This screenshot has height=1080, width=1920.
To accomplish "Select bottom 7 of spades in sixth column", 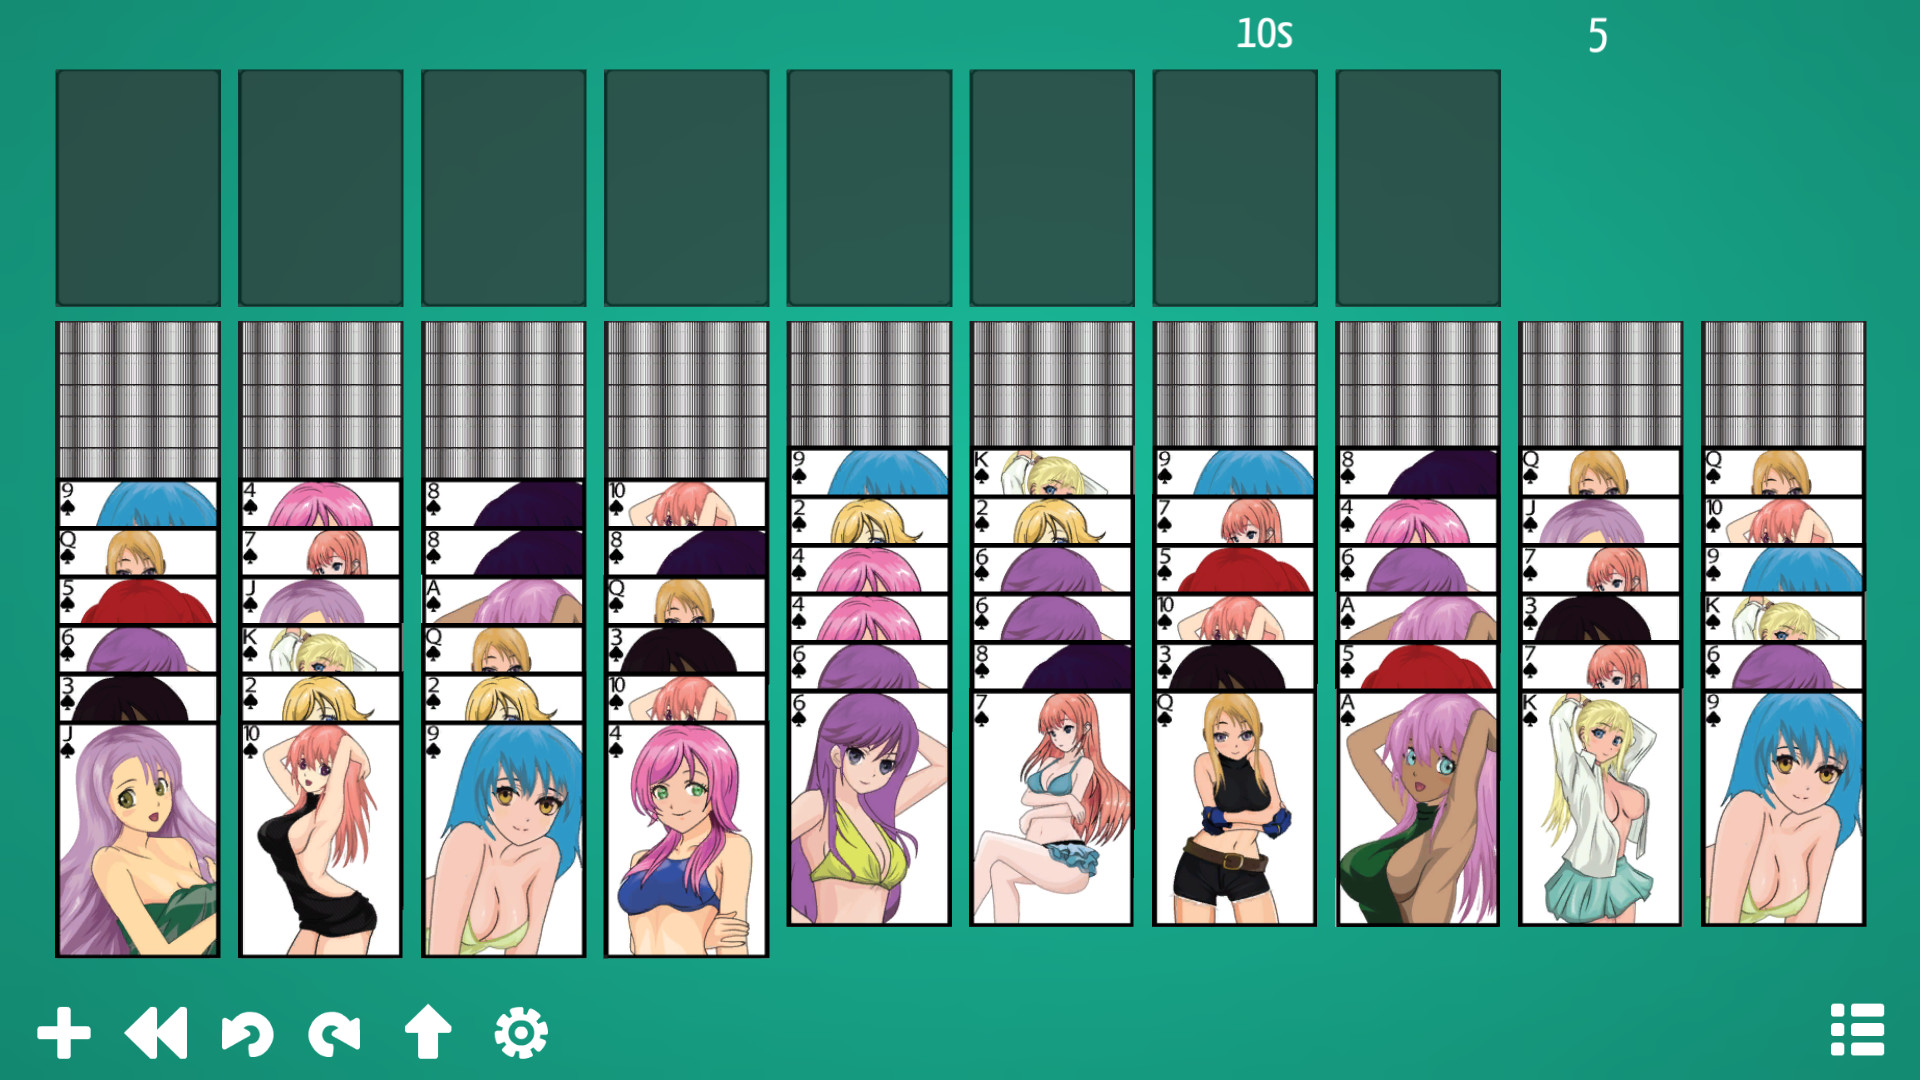I will [x=1052, y=808].
